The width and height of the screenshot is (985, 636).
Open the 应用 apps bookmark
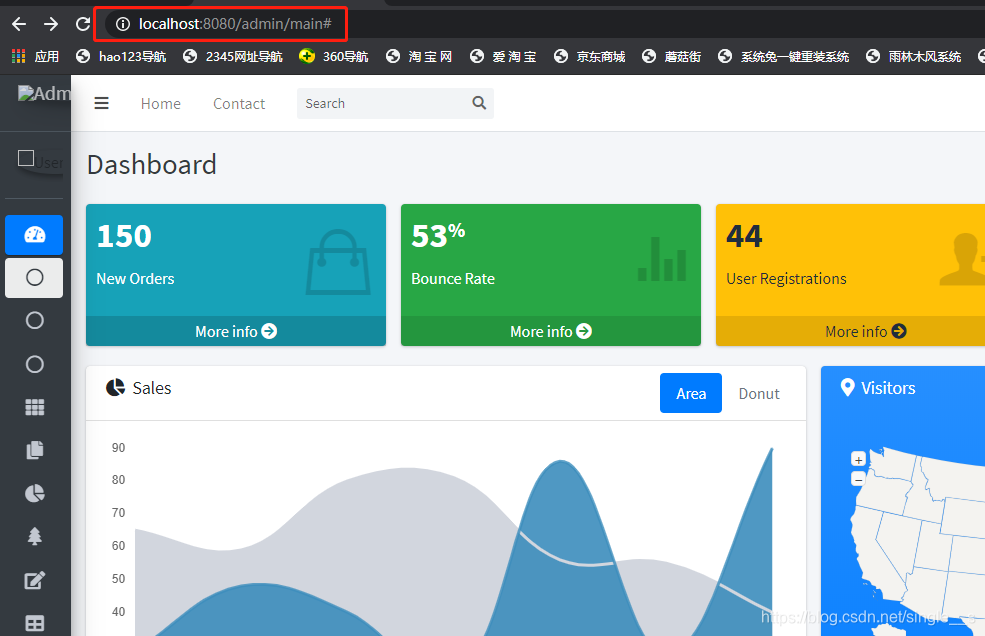[36, 57]
